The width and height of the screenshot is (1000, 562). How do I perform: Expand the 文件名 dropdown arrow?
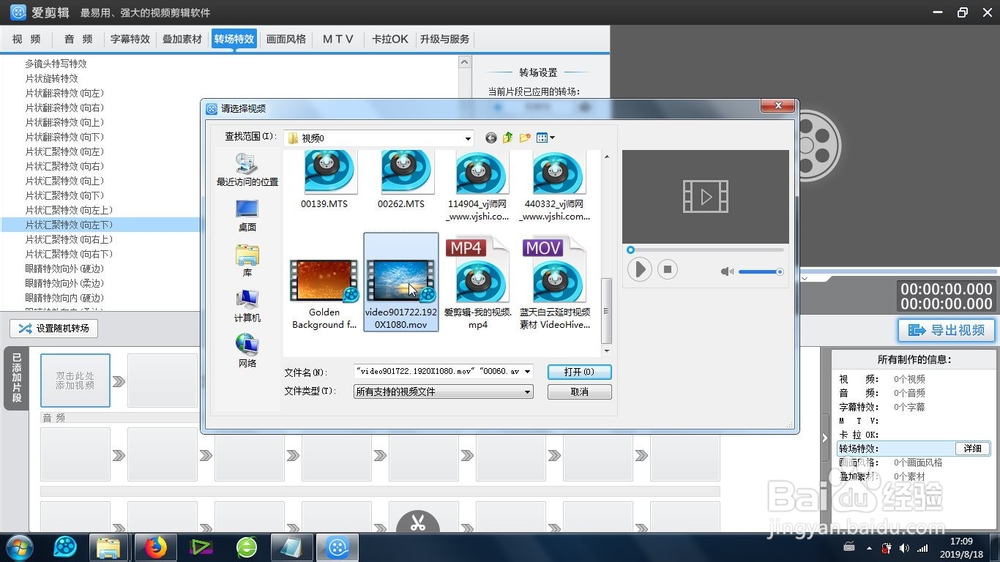coord(527,371)
